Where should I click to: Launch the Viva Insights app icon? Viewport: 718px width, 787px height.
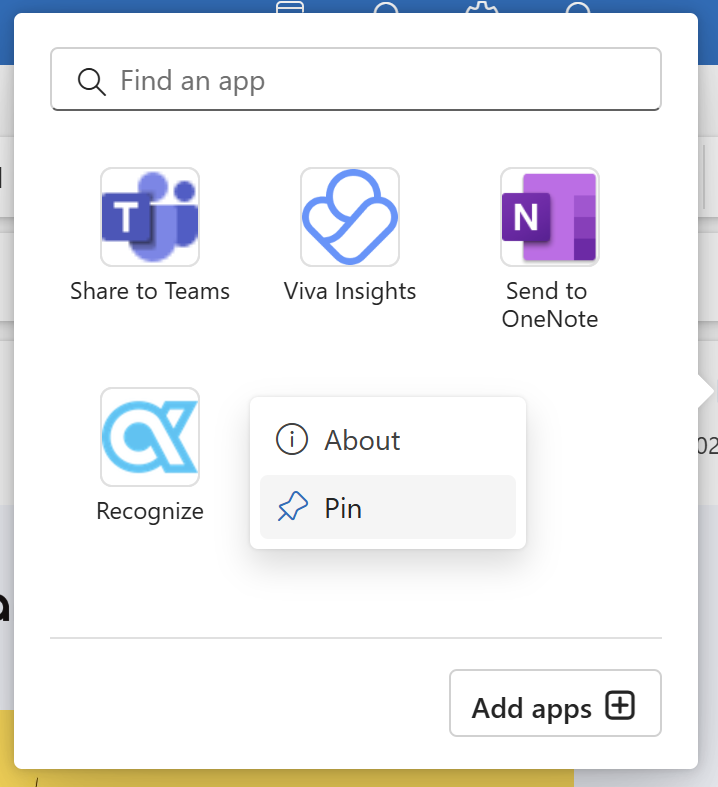[350, 217]
